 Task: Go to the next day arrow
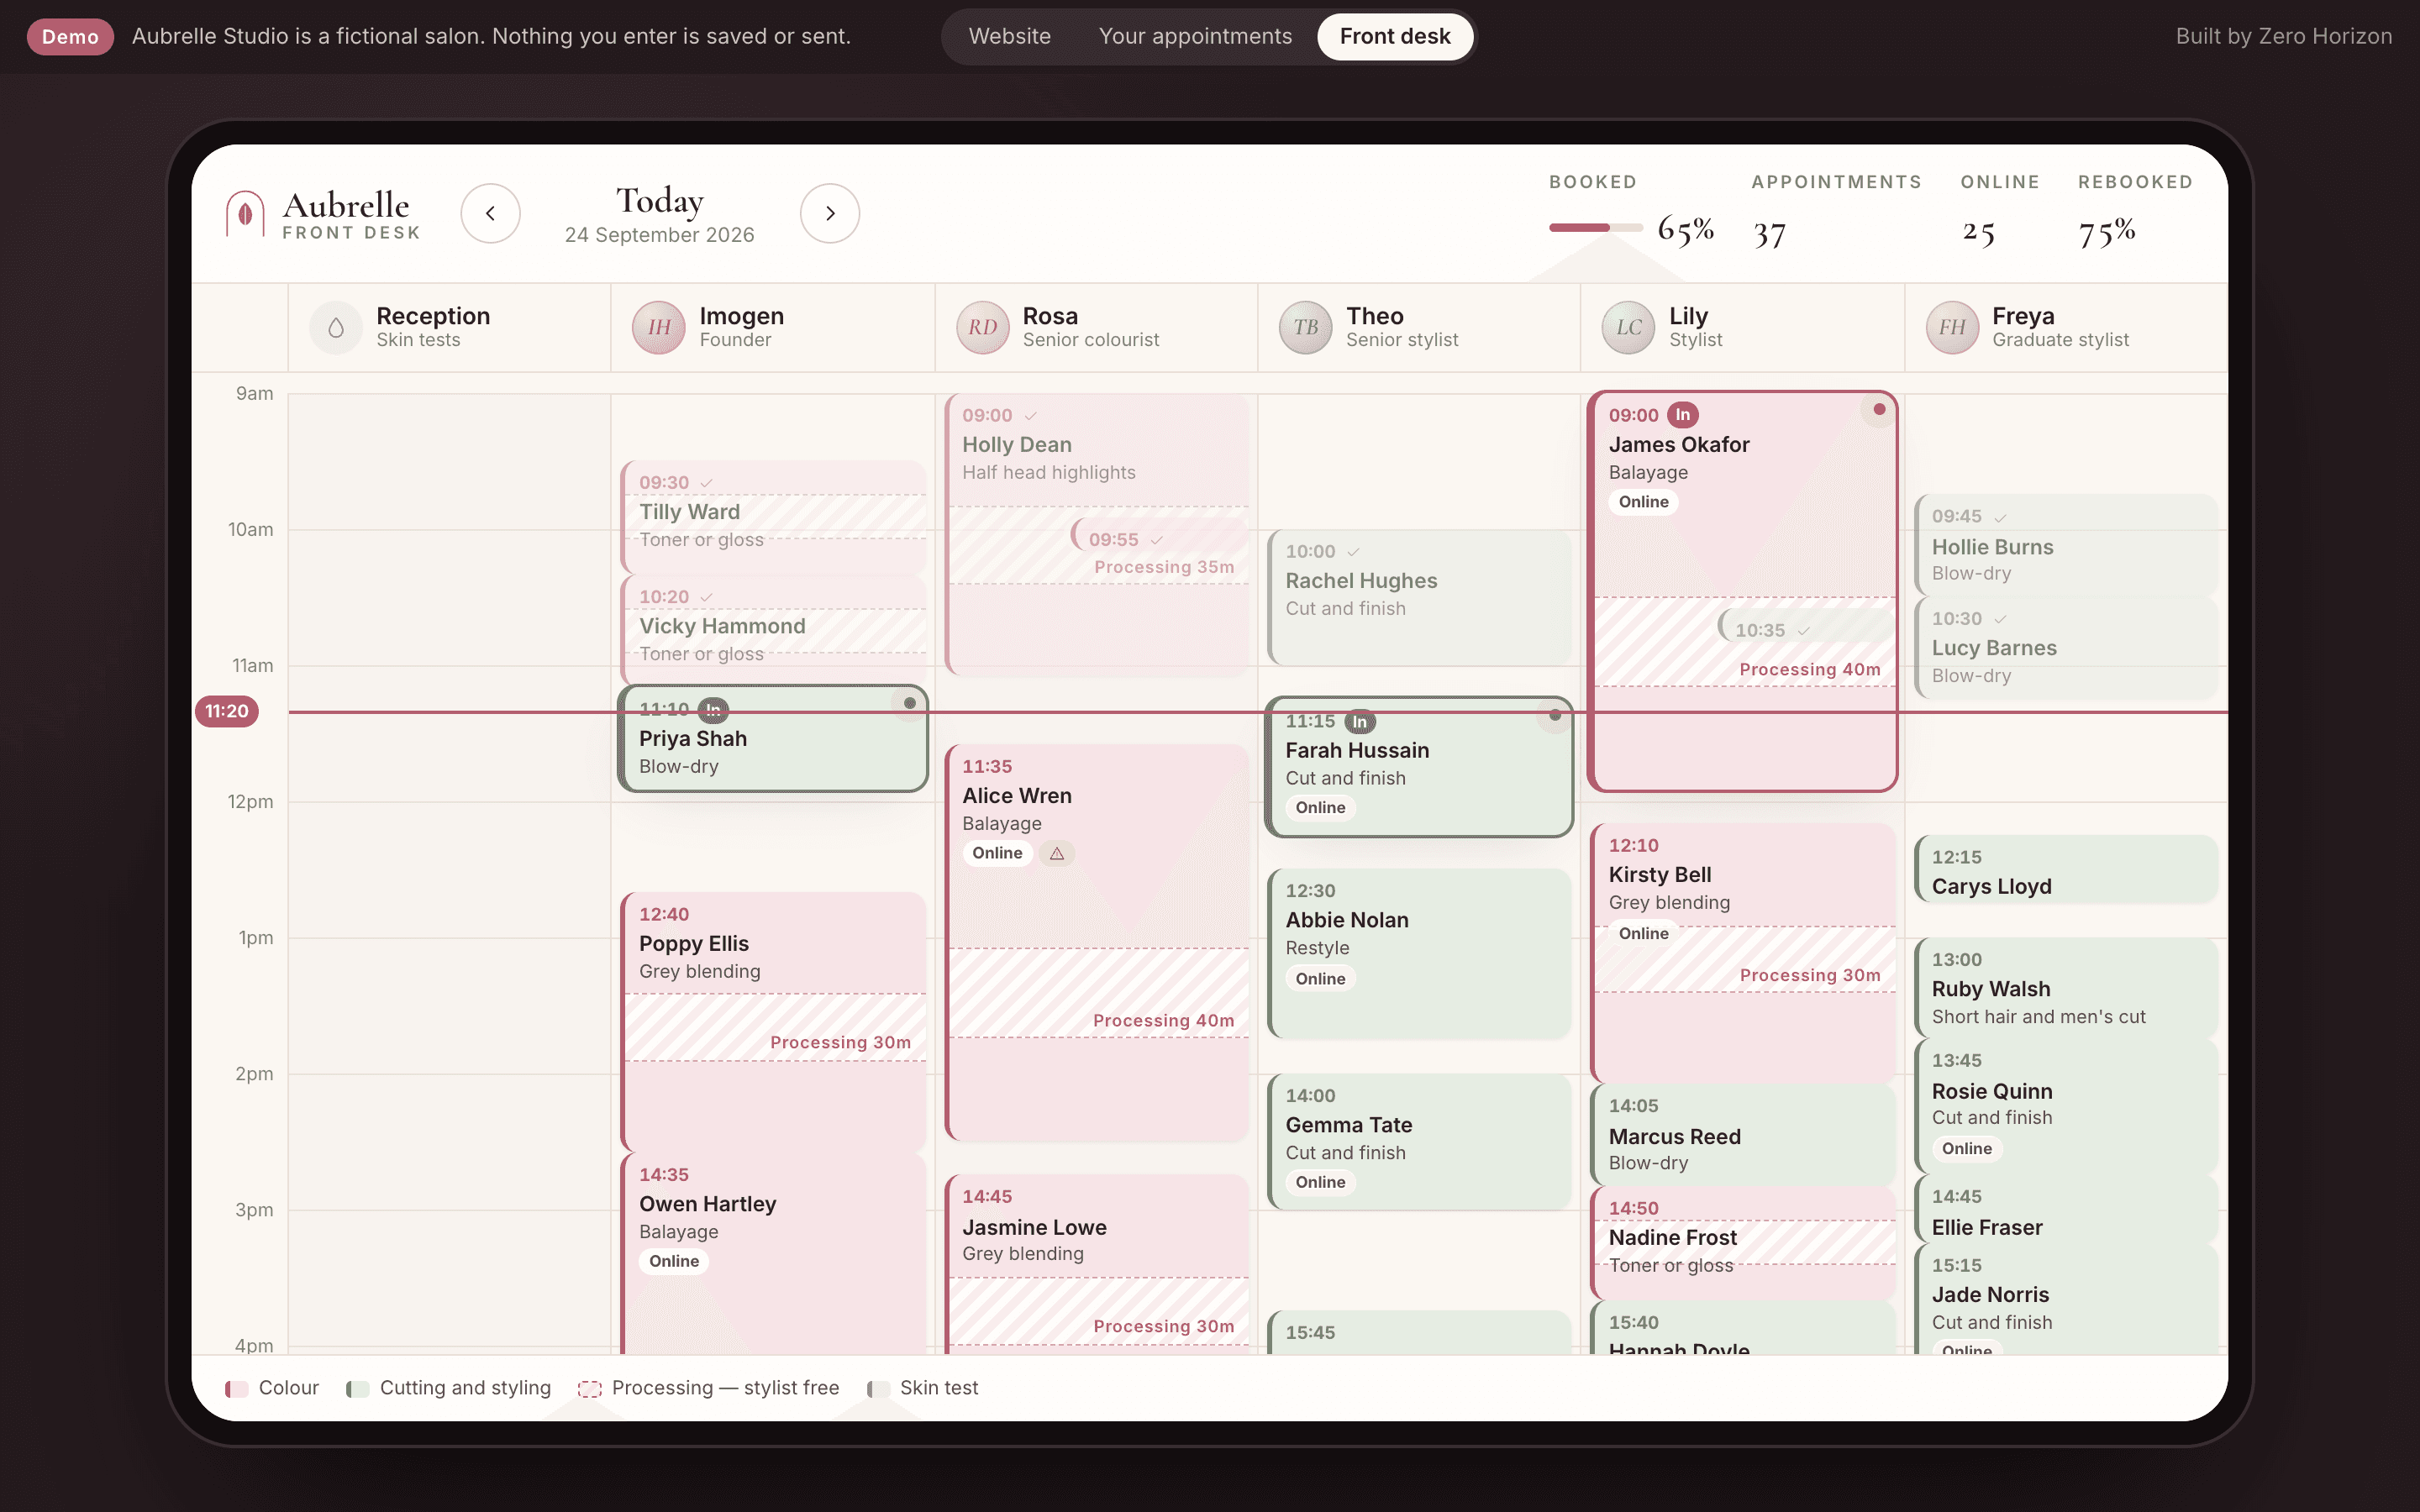[830, 213]
